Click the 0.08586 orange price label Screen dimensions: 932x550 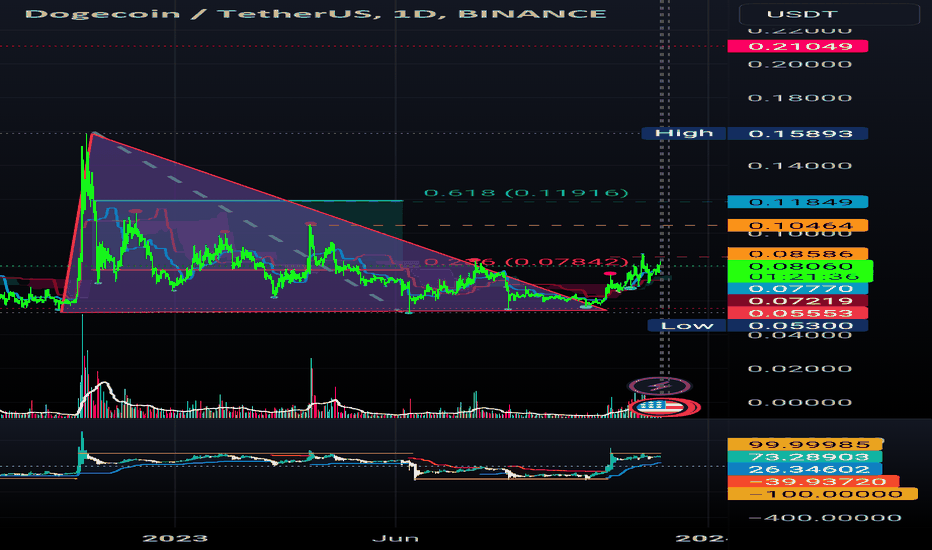tap(798, 254)
